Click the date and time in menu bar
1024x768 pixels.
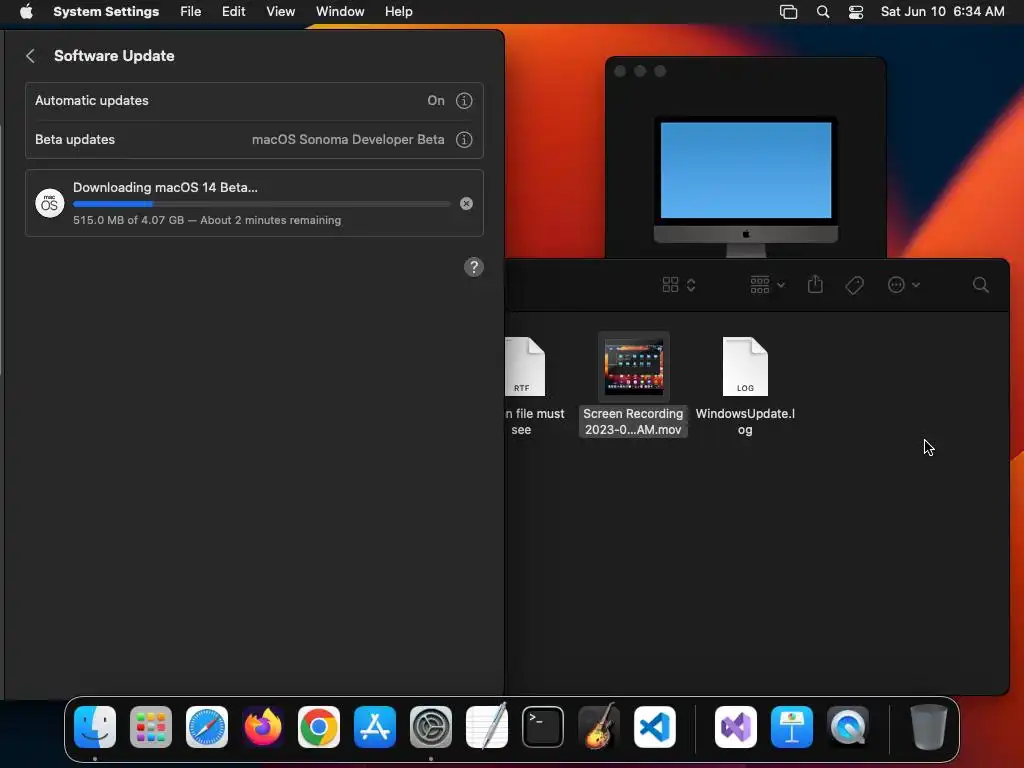click(x=942, y=12)
